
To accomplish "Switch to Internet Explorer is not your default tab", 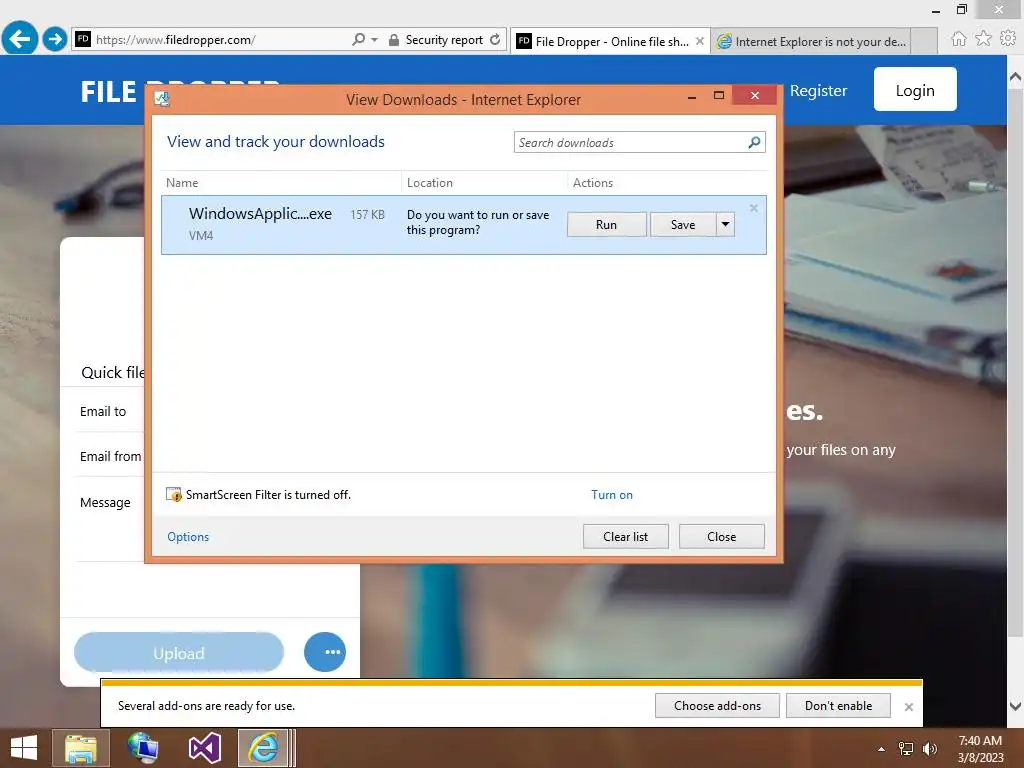I will click(812, 42).
